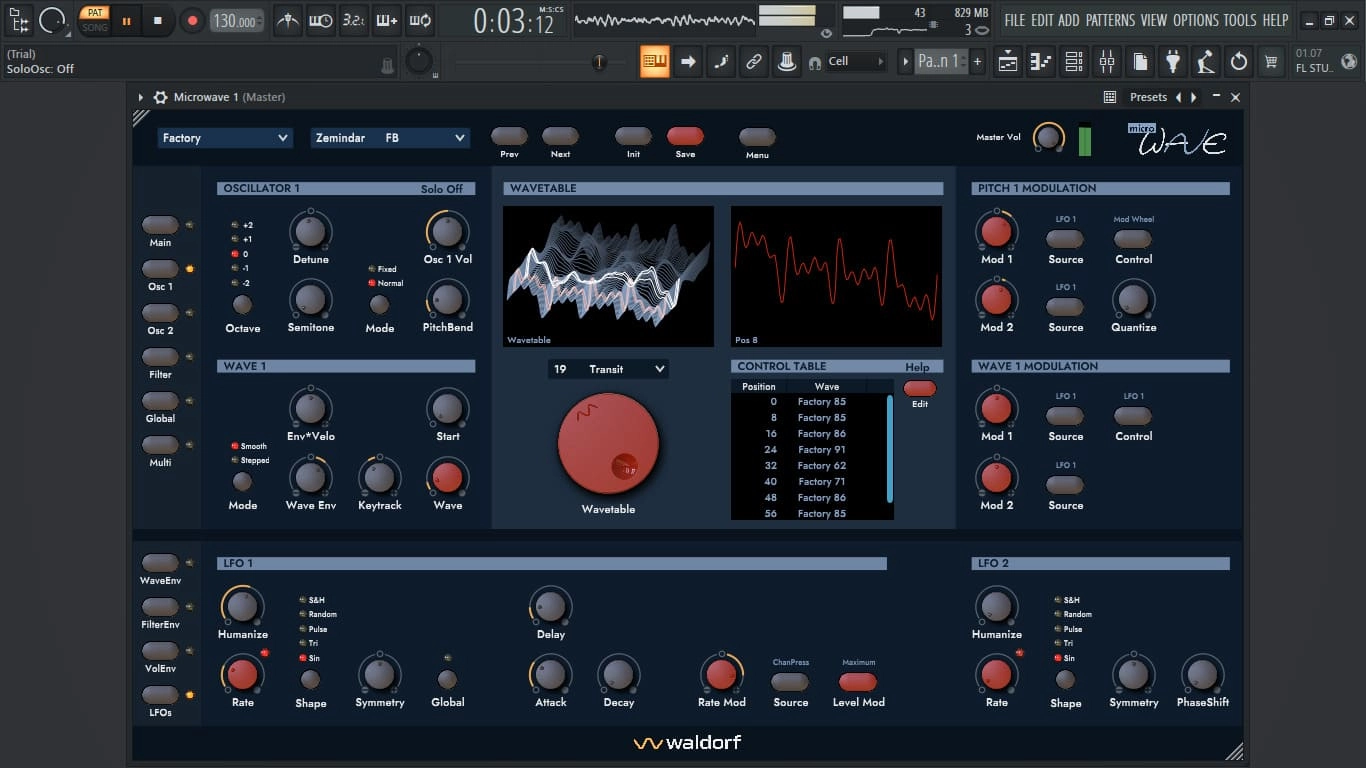Viewport: 1366px width, 768px height.
Task: Toggle typing keyboard to piano icon
Action: pyautogui.click(x=655, y=62)
